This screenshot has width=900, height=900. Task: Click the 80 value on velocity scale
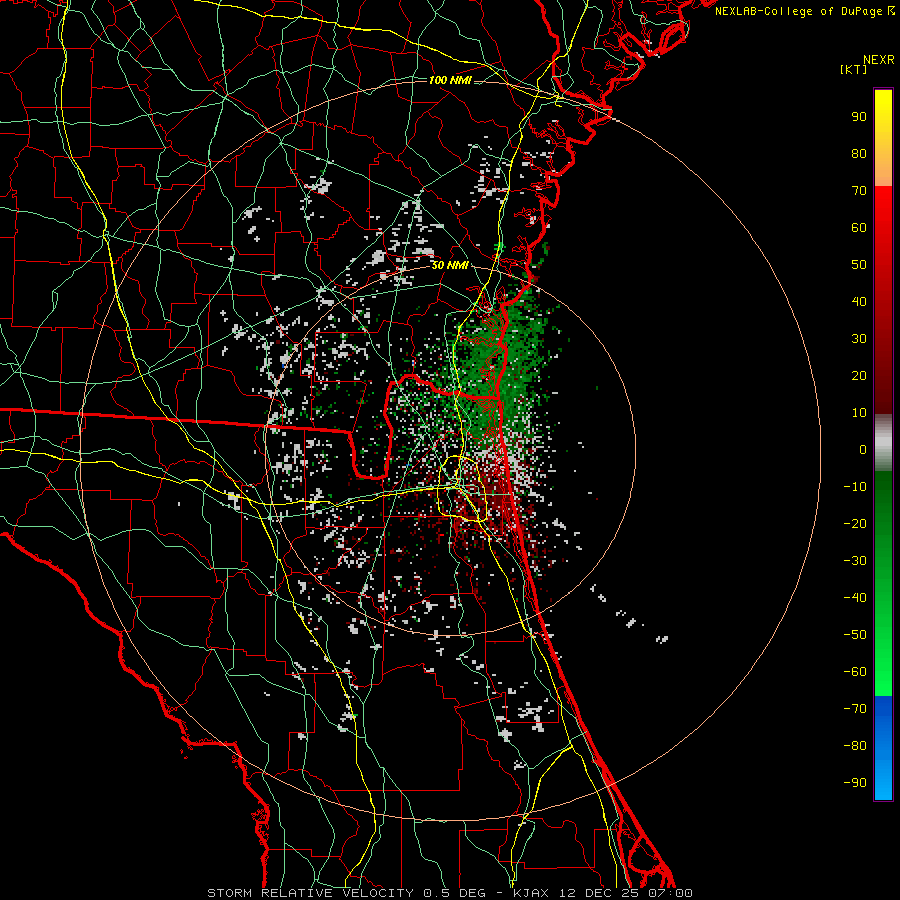859,154
